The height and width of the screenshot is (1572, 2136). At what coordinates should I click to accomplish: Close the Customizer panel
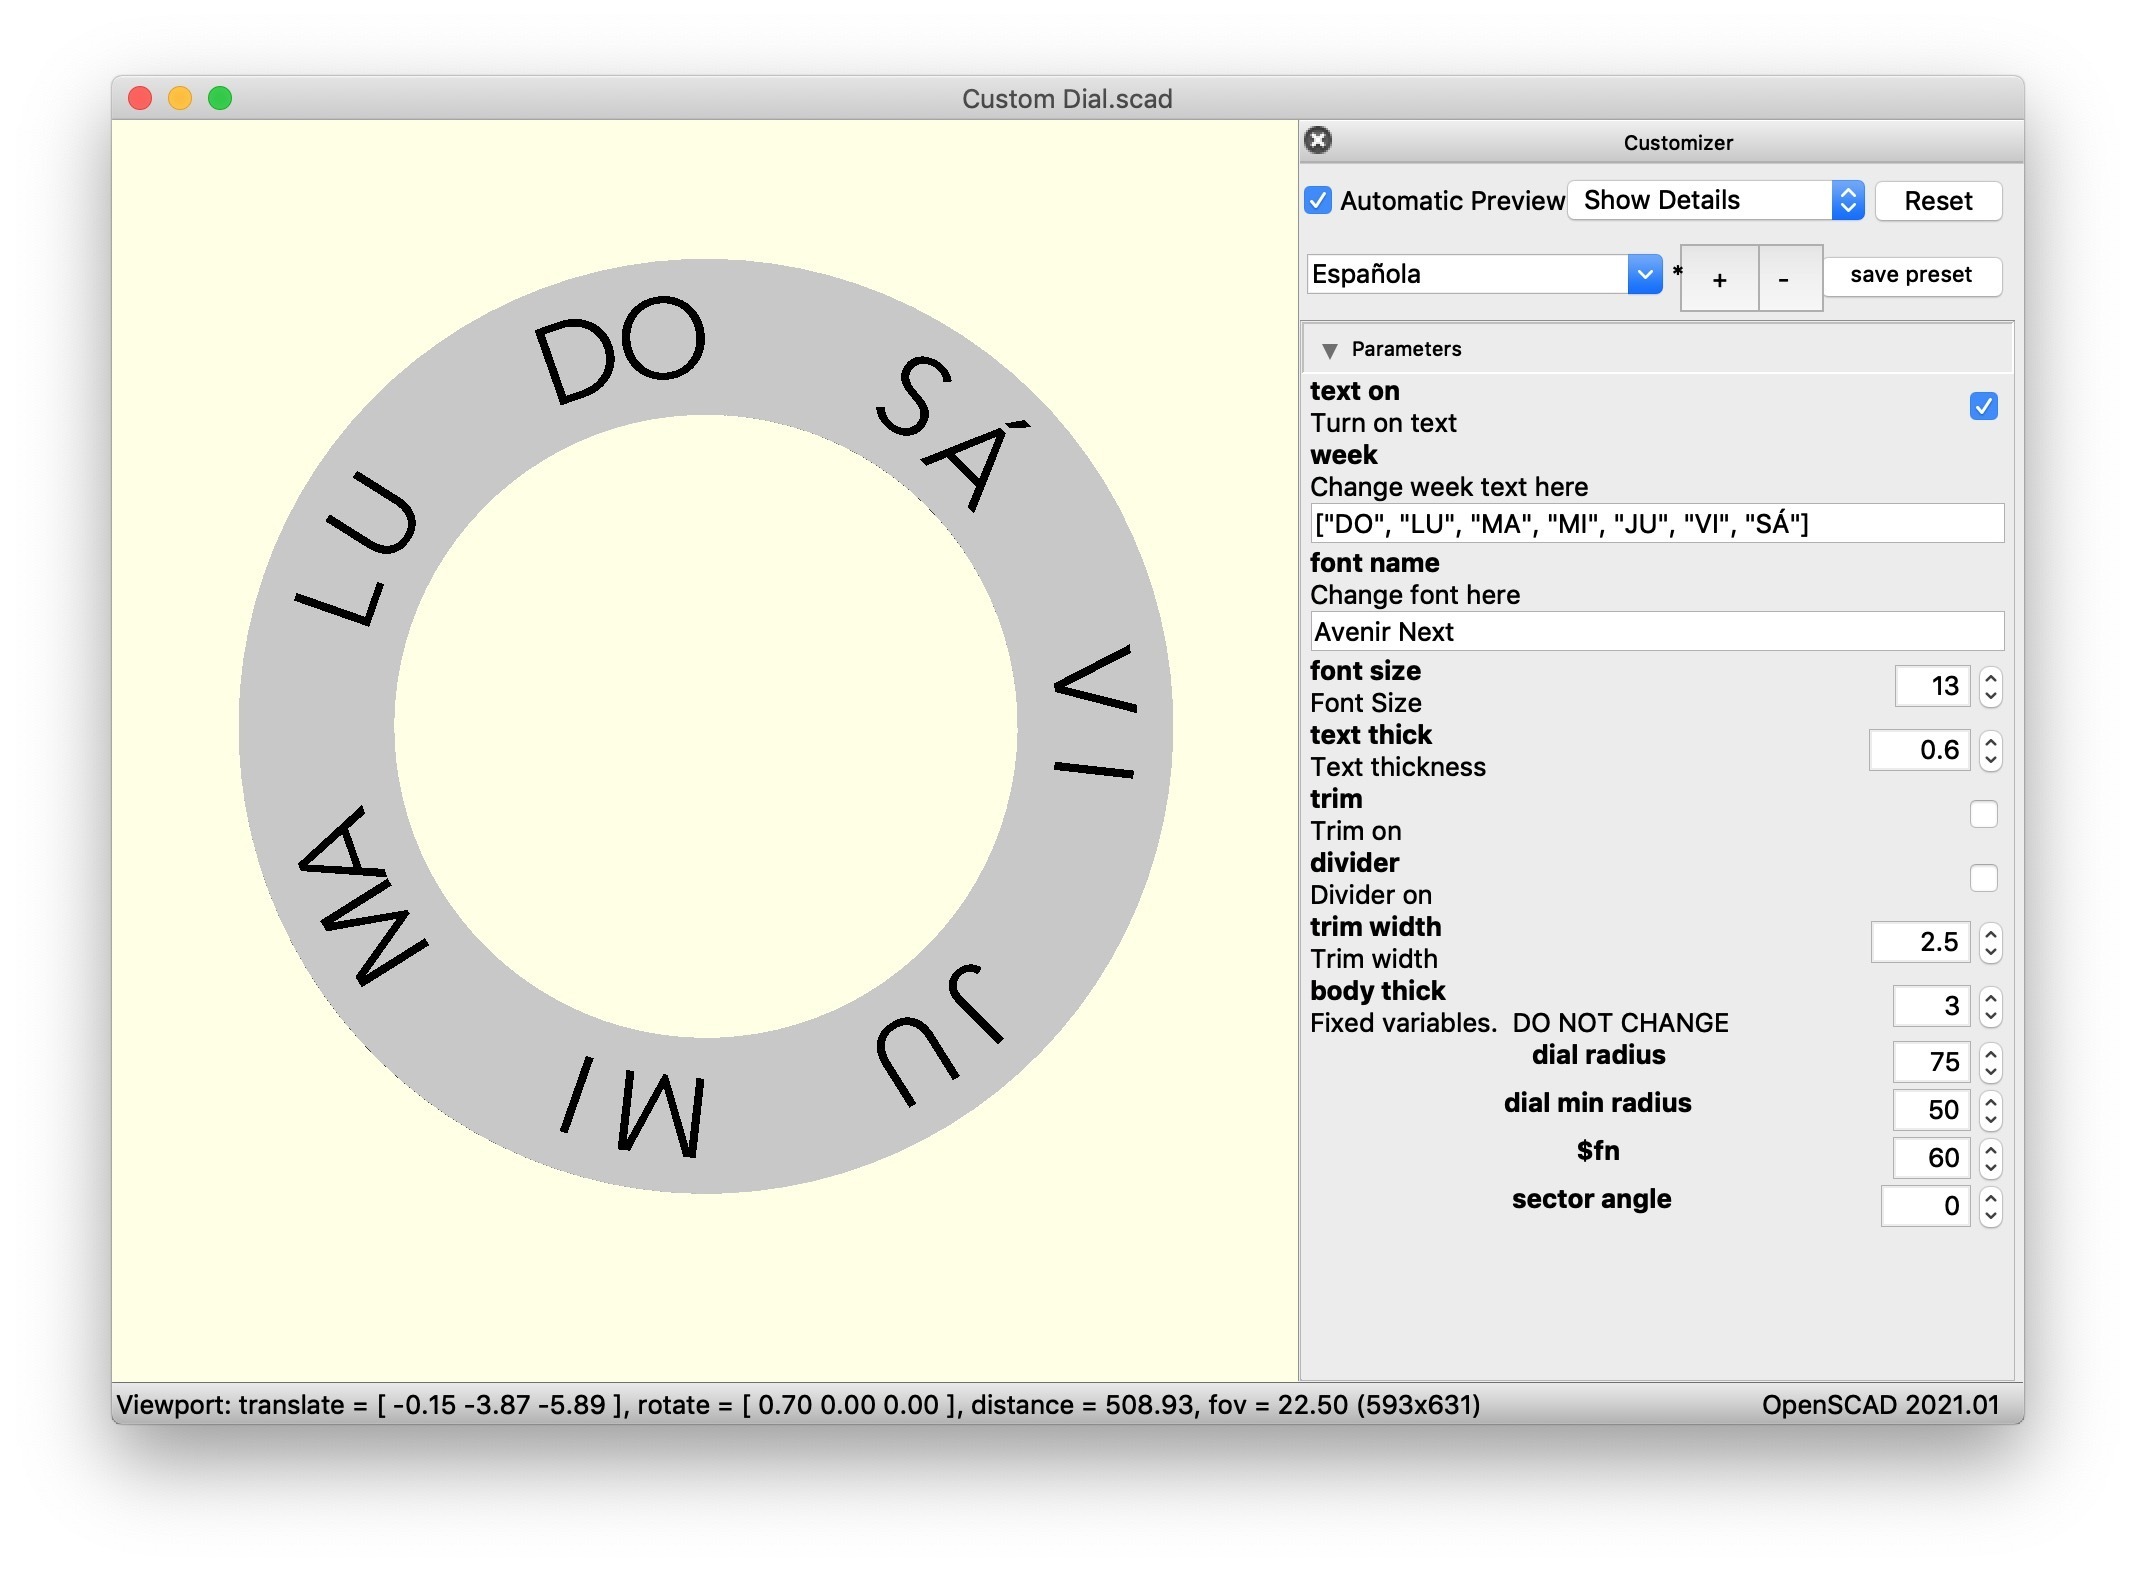[1318, 140]
